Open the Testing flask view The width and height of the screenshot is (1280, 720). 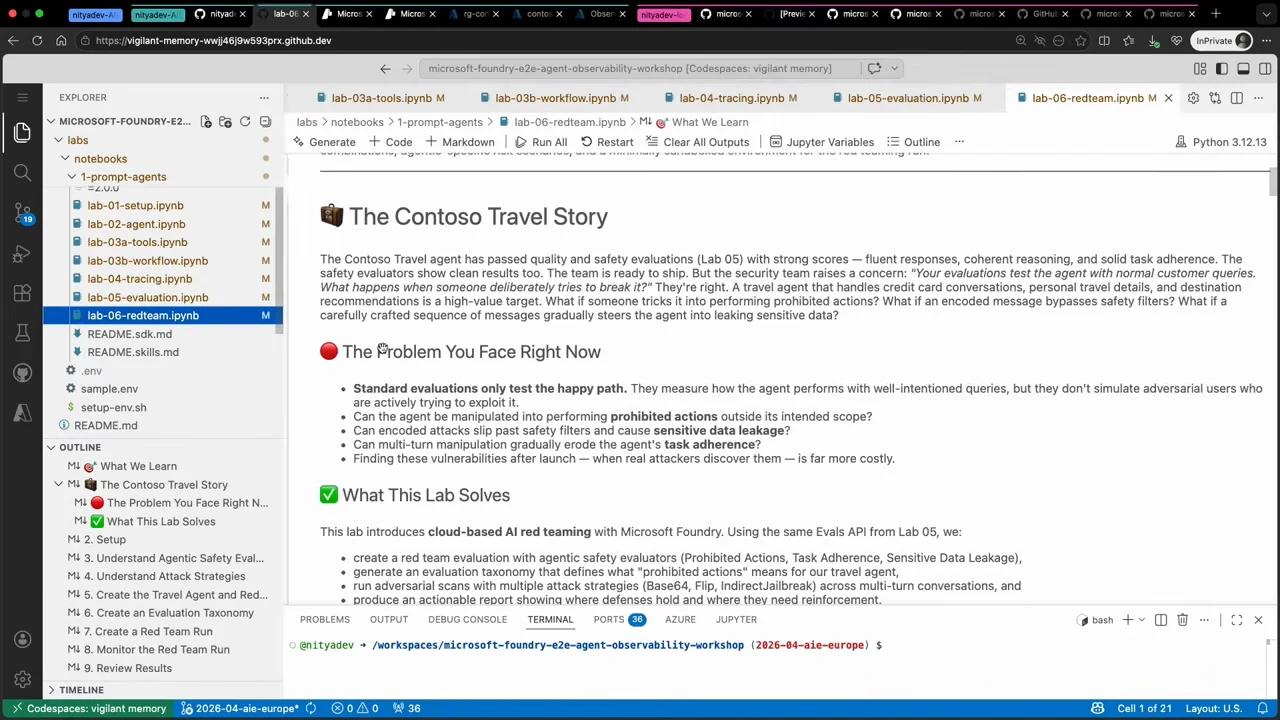click(22, 333)
